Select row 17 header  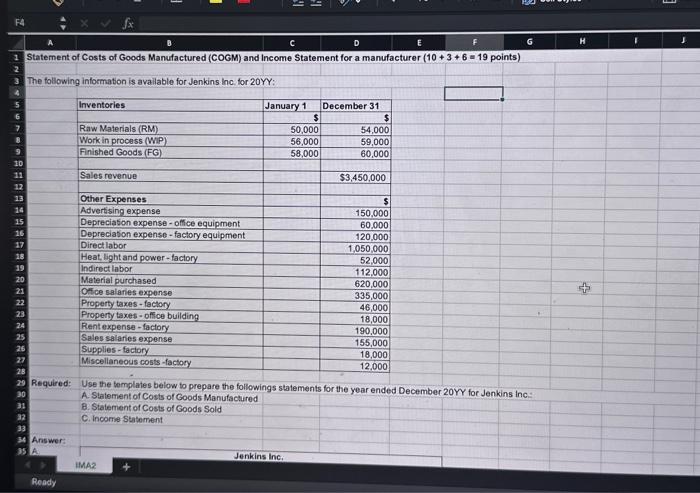(x=19, y=245)
